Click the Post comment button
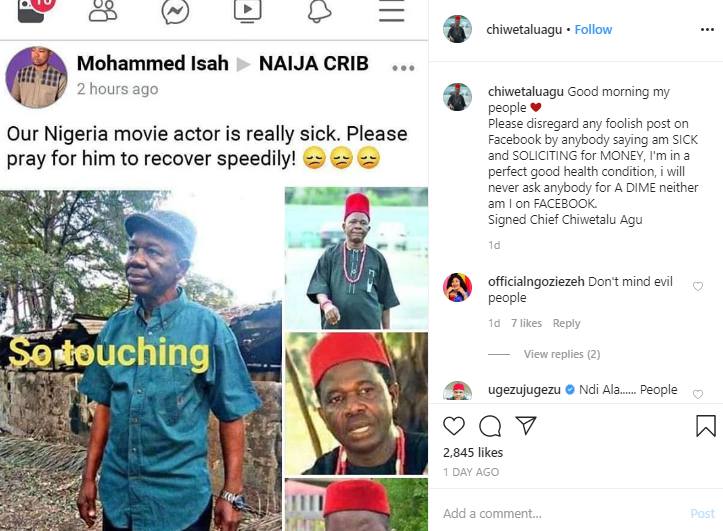 click(703, 513)
